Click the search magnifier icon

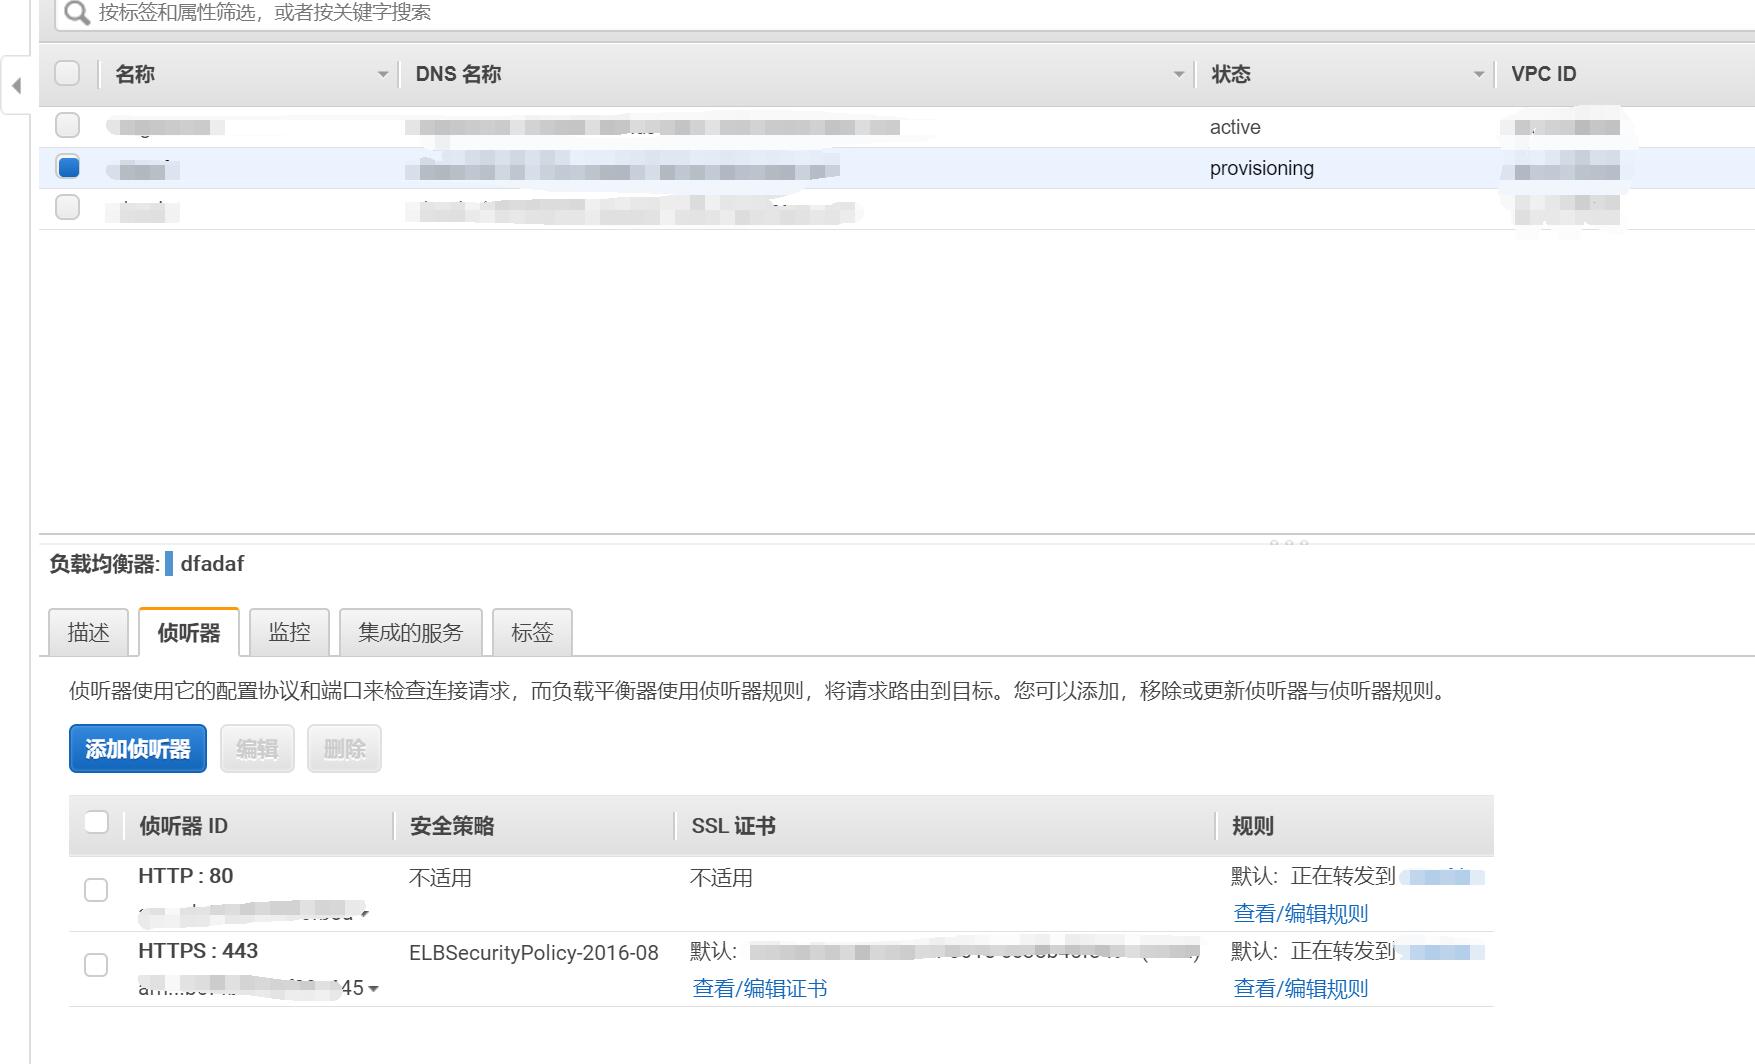coord(77,13)
